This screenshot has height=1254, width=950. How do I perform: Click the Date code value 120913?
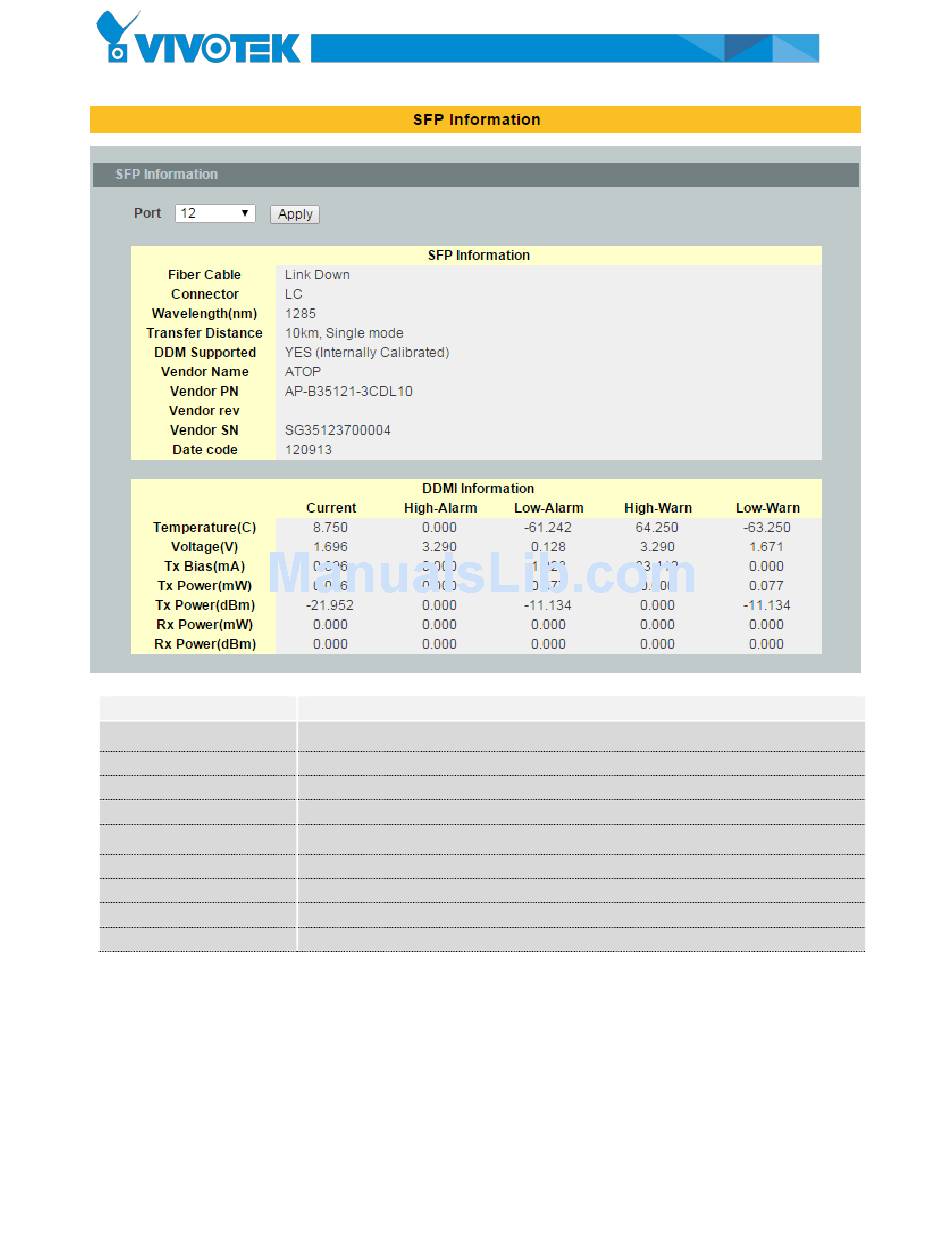click(x=308, y=450)
